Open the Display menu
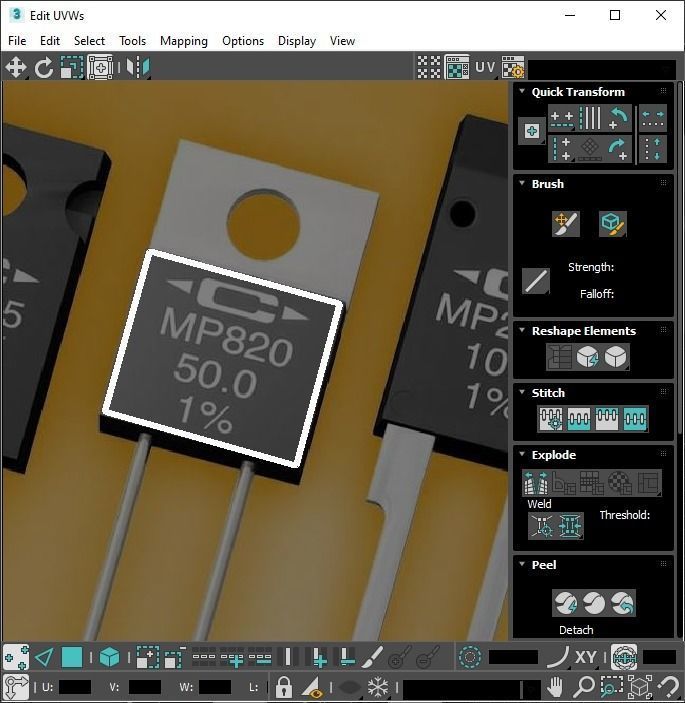 click(x=297, y=41)
